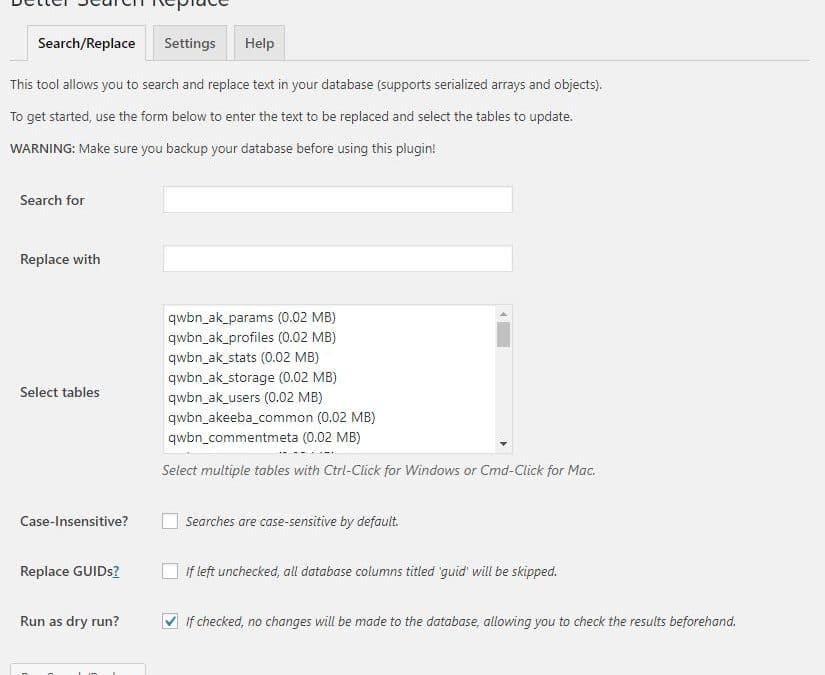Image resolution: width=825 pixels, height=675 pixels.
Task: Select the qwbn_commentmeta table entry
Action: click(x=264, y=437)
